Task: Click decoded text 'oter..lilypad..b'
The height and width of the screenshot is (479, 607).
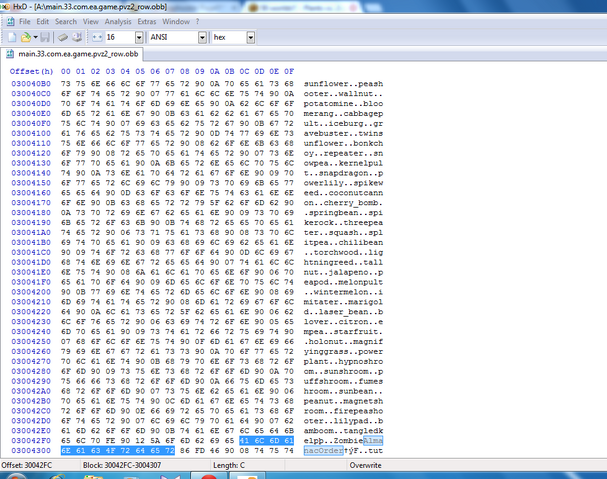Action: click(x=343, y=421)
